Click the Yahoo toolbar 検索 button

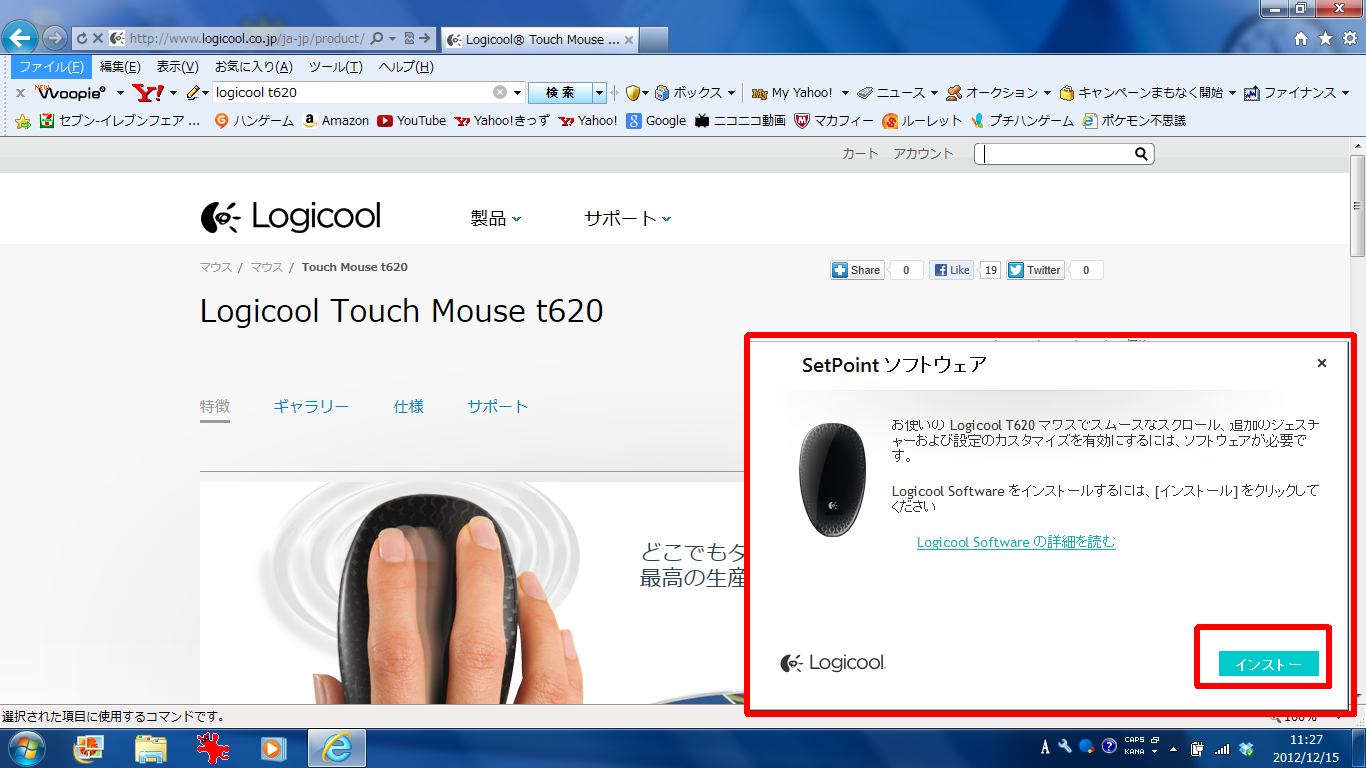click(560, 93)
